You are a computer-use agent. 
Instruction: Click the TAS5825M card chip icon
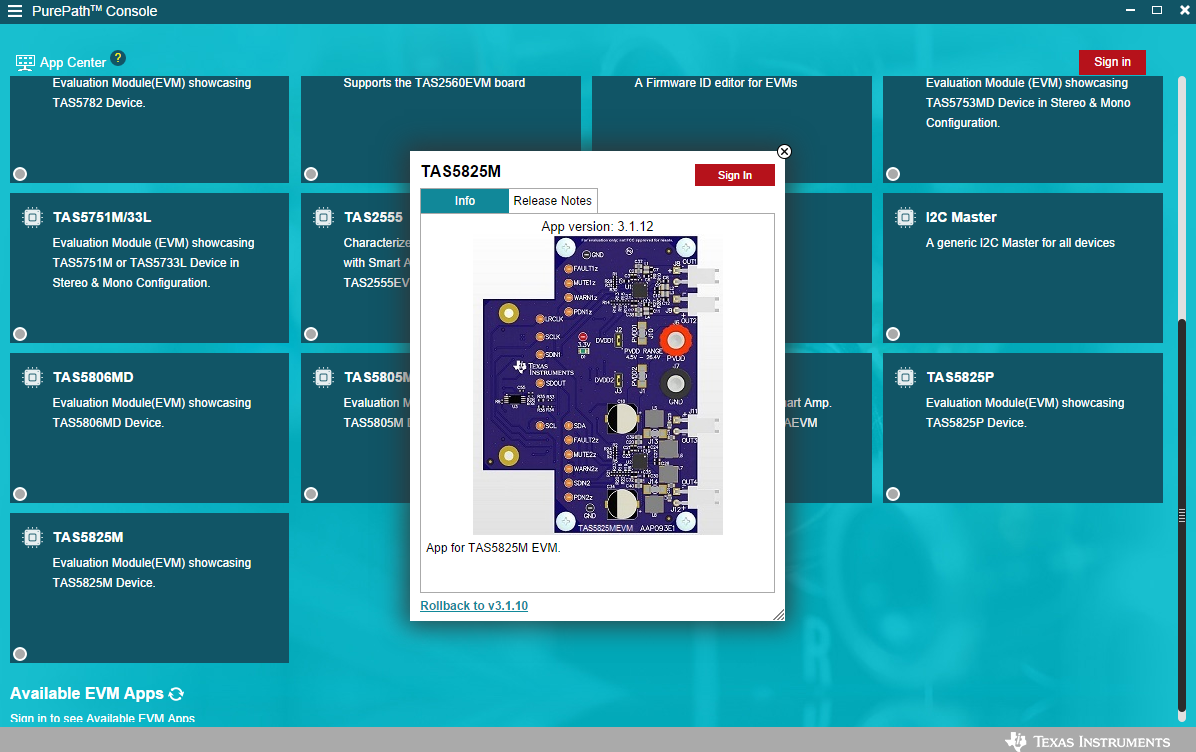(x=32, y=538)
